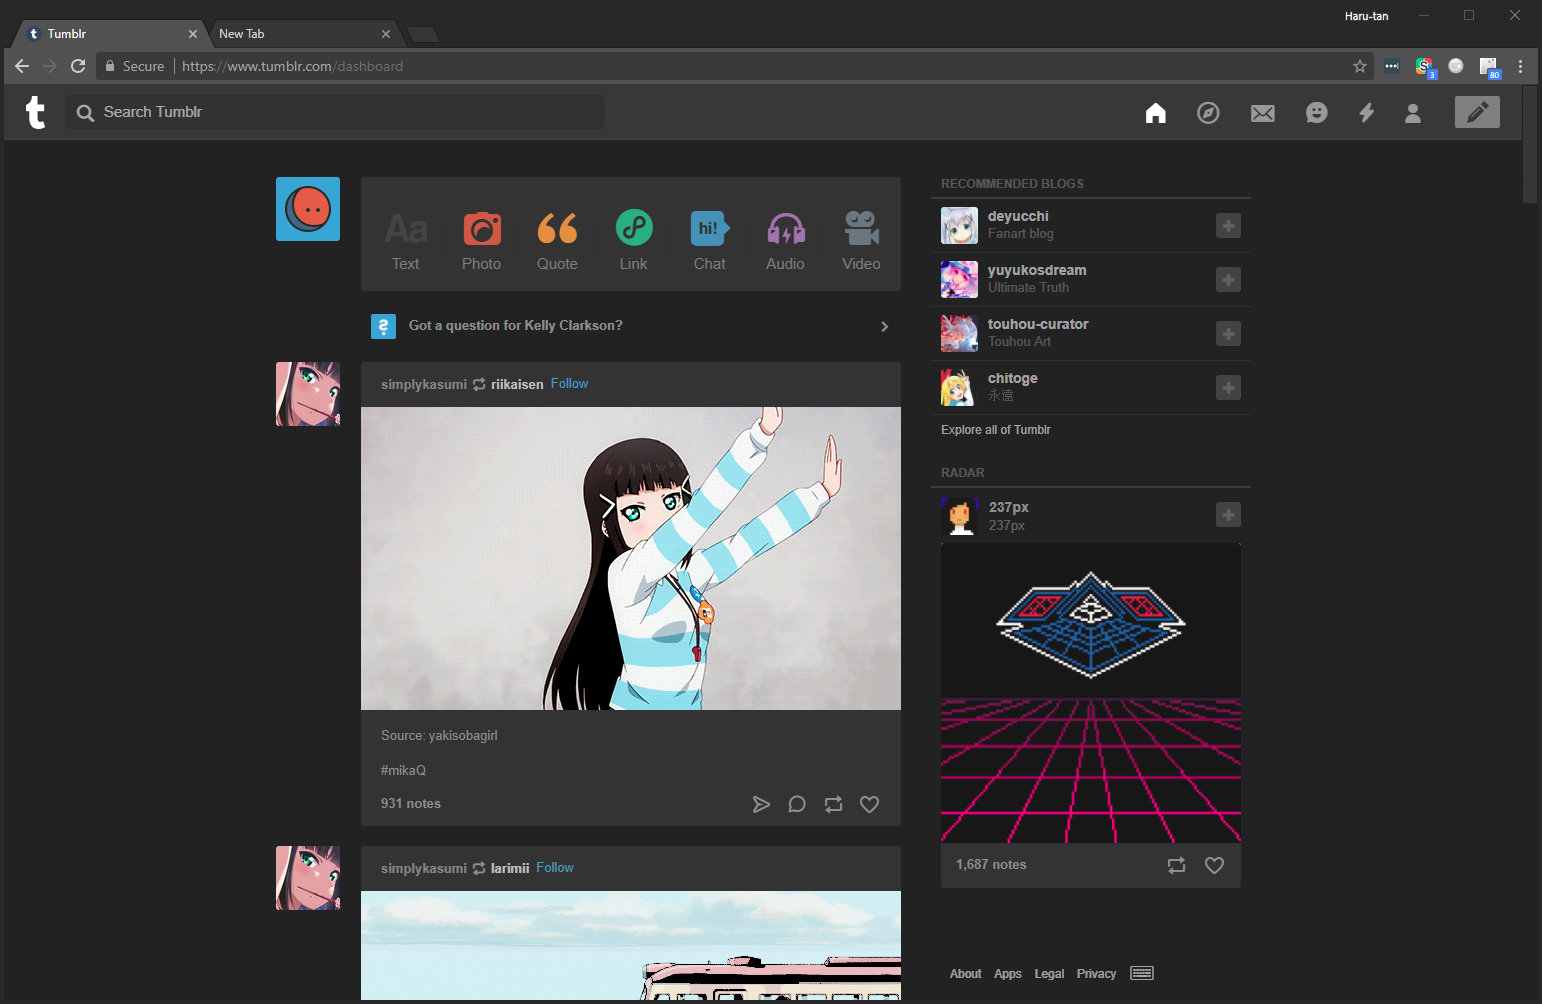Expand the Kelly Clarkson question banner arrow
The width and height of the screenshot is (1542, 1004).
tap(884, 326)
